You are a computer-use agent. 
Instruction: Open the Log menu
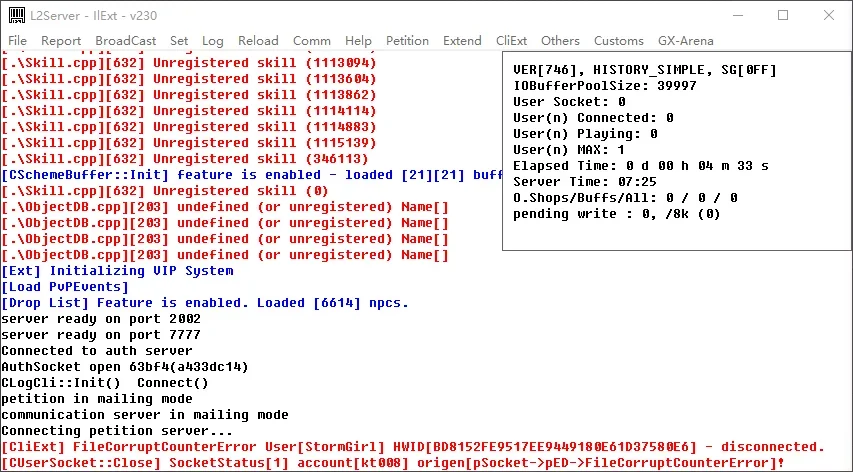213,41
